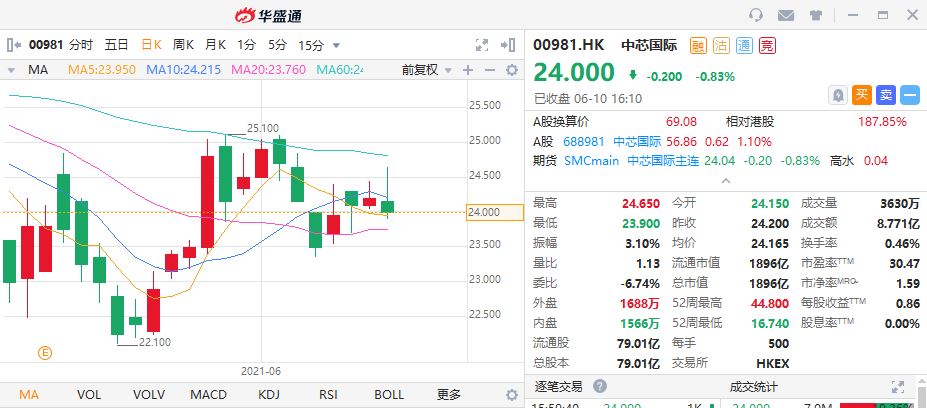Switch to 分时 intraday chart
927x408 pixels.
pos(81,44)
